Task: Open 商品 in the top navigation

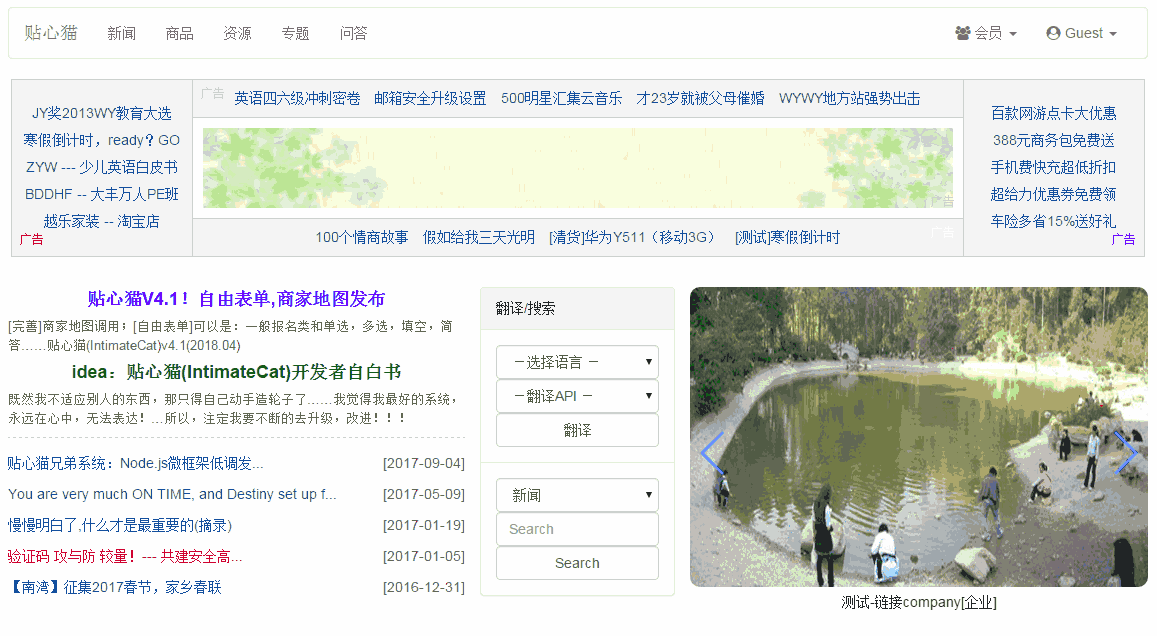Action: tap(180, 33)
